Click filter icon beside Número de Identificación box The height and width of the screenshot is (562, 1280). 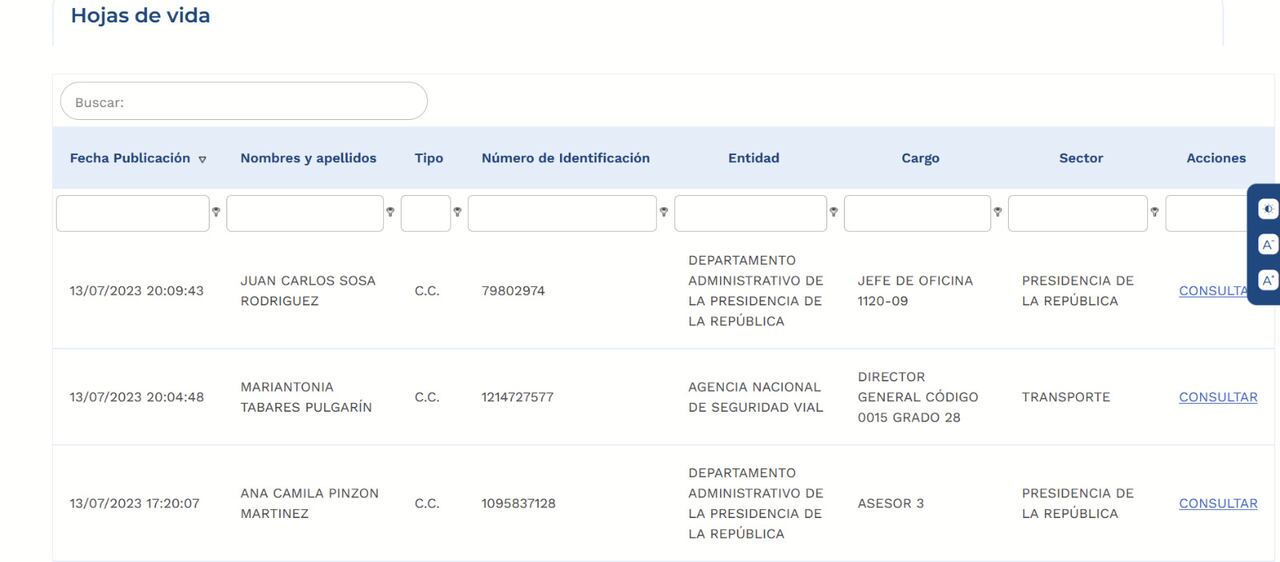[663, 212]
